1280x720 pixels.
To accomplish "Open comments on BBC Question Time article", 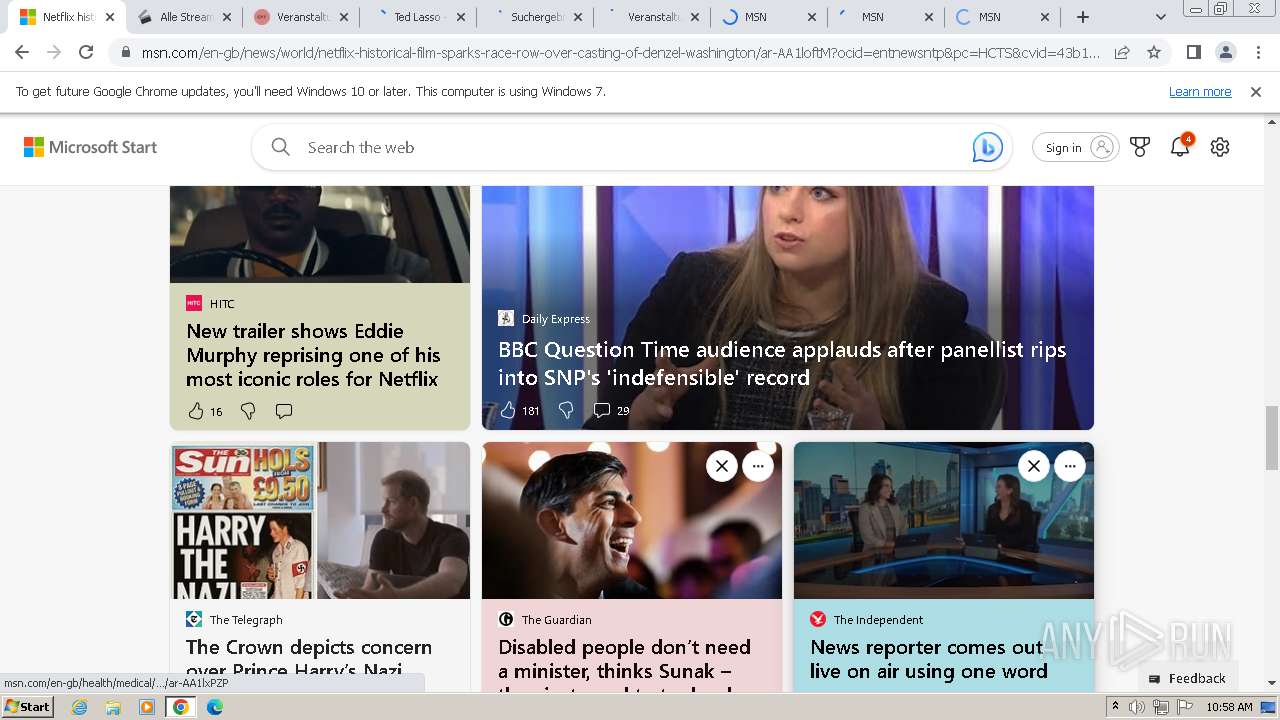I will (x=602, y=410).
